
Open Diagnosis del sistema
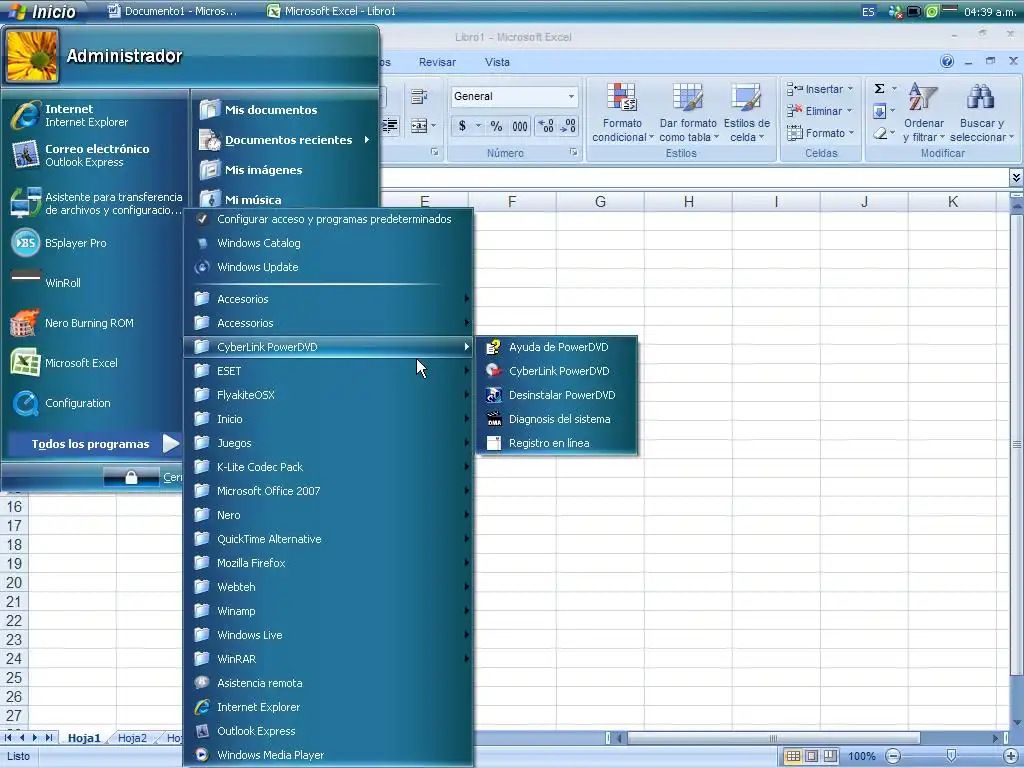[558, 419]
